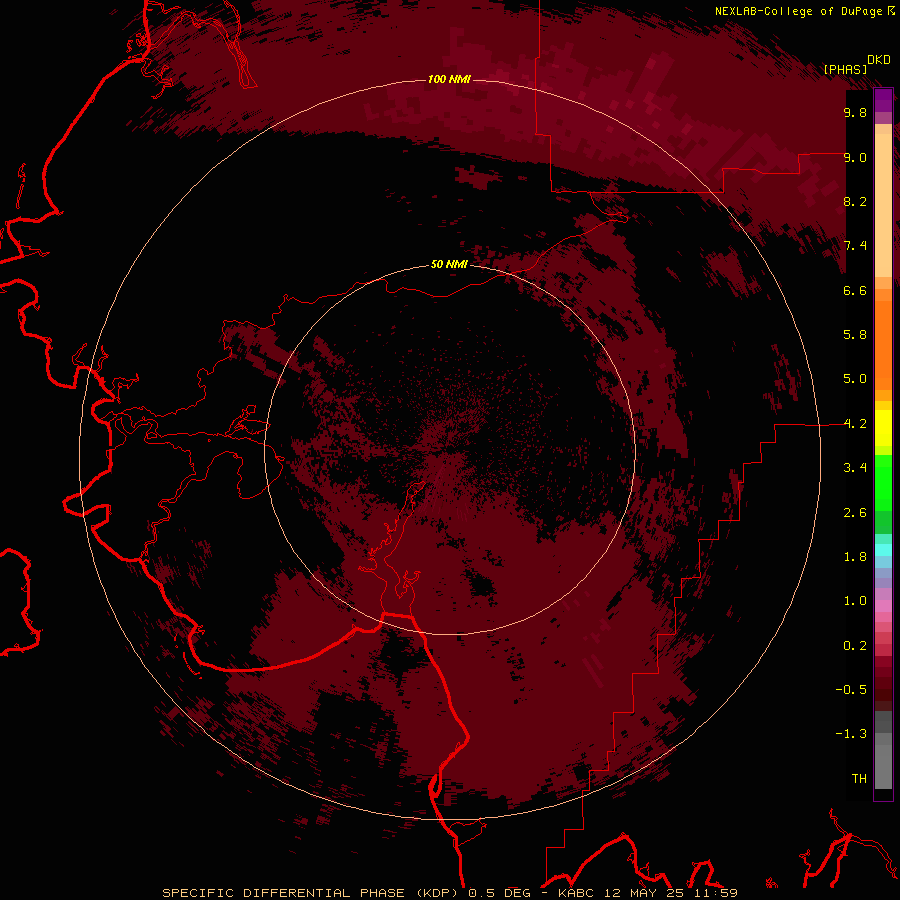
Task: Click the 7.4 value on the color scale
Action: click(855, 246)
